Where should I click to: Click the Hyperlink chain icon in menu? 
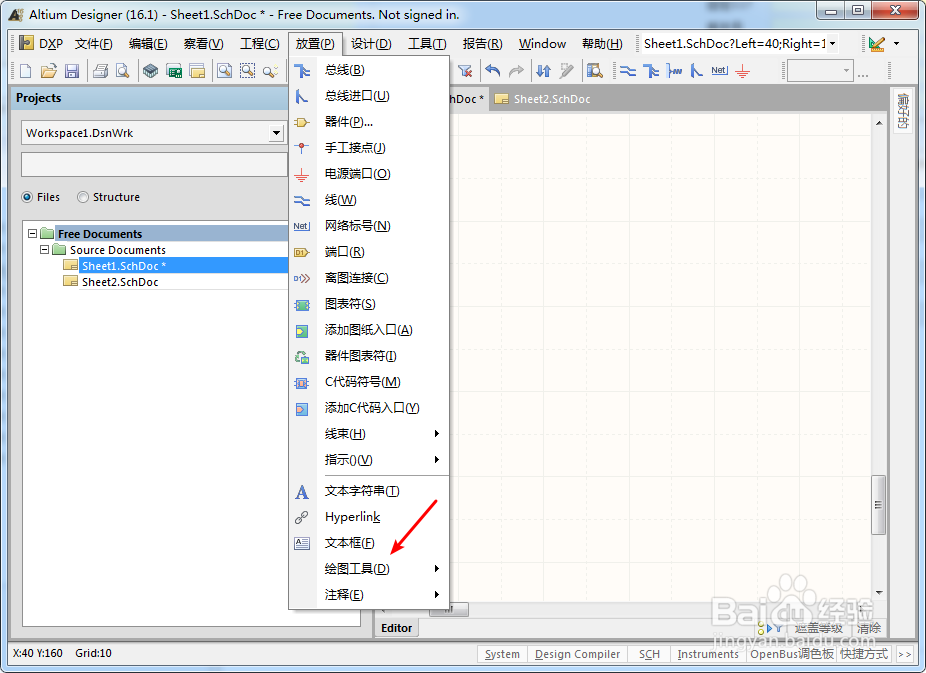pyautogui.click(x=302, y=517)
